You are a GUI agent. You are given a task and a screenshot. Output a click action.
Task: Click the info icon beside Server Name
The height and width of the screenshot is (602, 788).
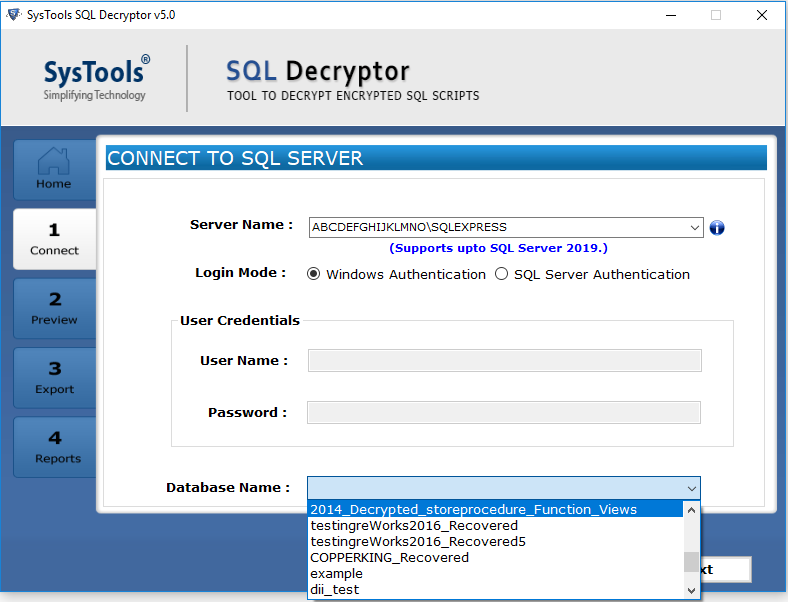[717, 228]
